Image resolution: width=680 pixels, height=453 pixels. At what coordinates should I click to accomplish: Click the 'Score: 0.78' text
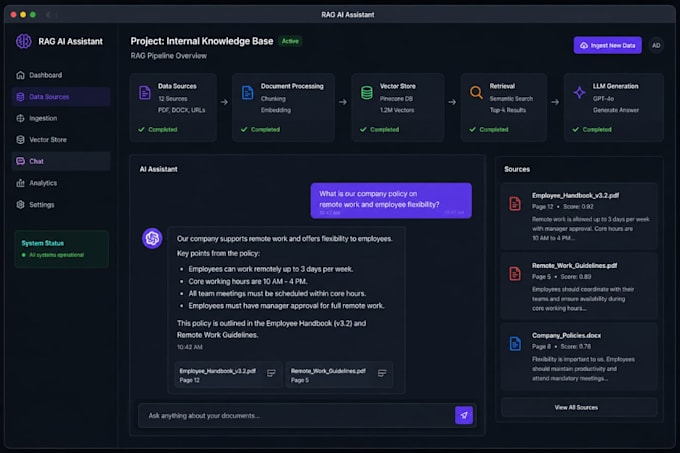(x=575, y=347)
